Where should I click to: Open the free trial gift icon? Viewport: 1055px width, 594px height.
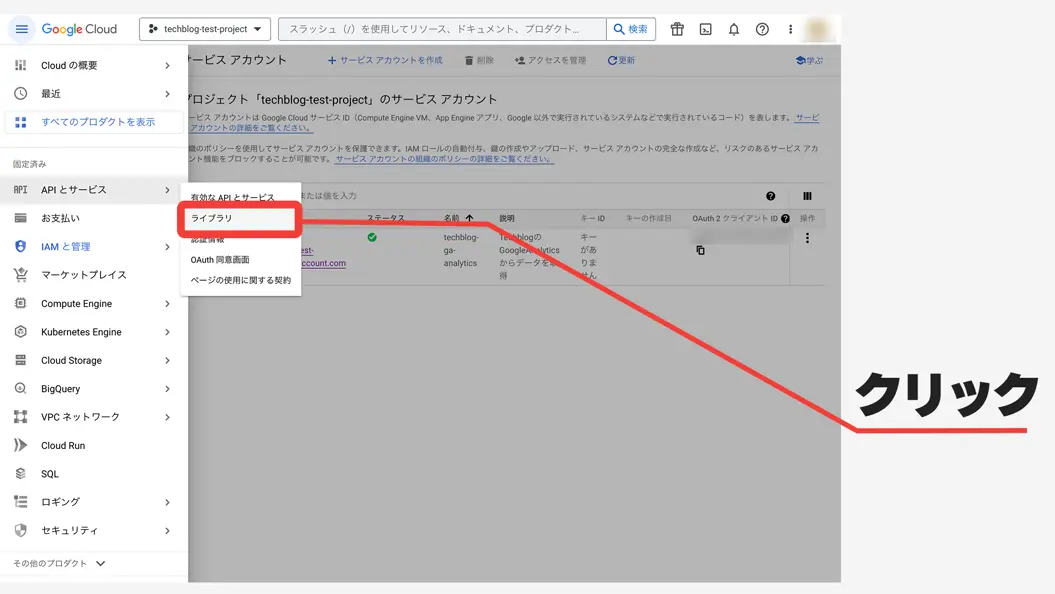(x=677, y=29)
